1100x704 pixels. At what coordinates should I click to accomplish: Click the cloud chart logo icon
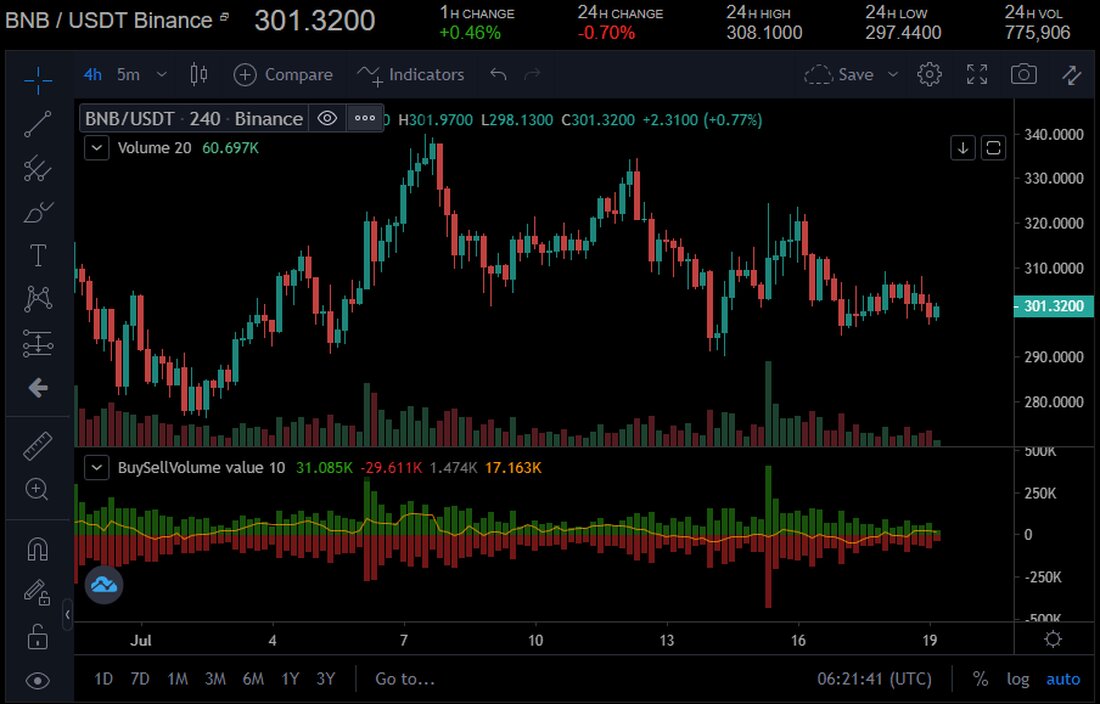[x=104, y=584]
